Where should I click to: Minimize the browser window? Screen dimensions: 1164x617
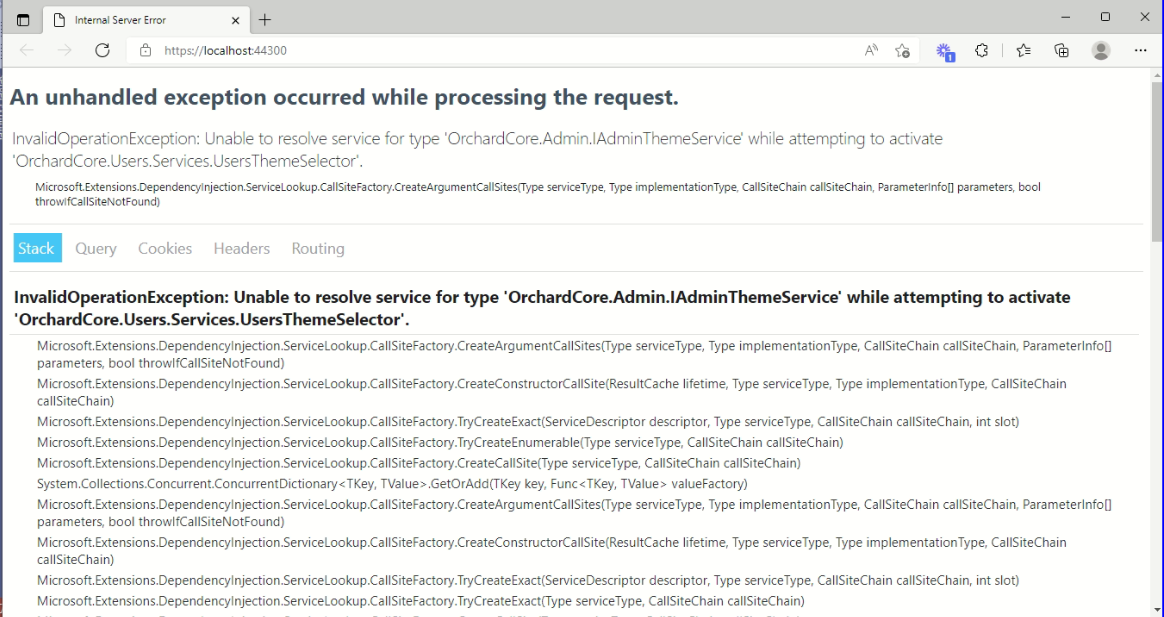pyautogui.click(x=1066, y=17)
